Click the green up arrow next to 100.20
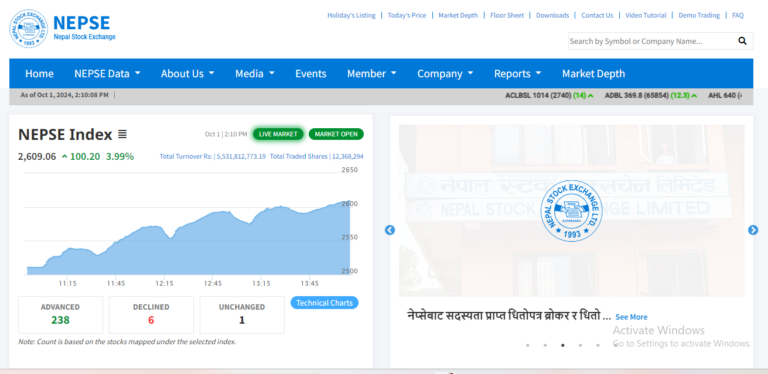The image size is (768, 374). point(65,157)
